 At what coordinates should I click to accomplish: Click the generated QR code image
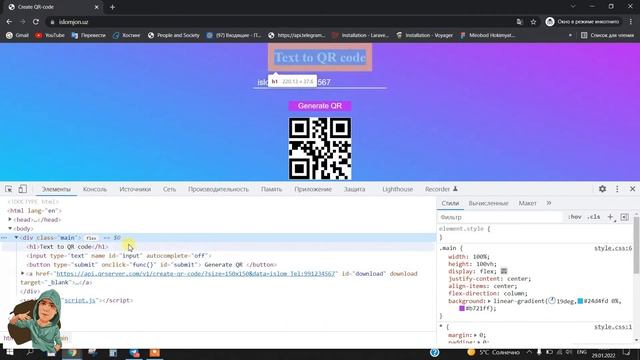pyautogui.click(x=320, y=149)
